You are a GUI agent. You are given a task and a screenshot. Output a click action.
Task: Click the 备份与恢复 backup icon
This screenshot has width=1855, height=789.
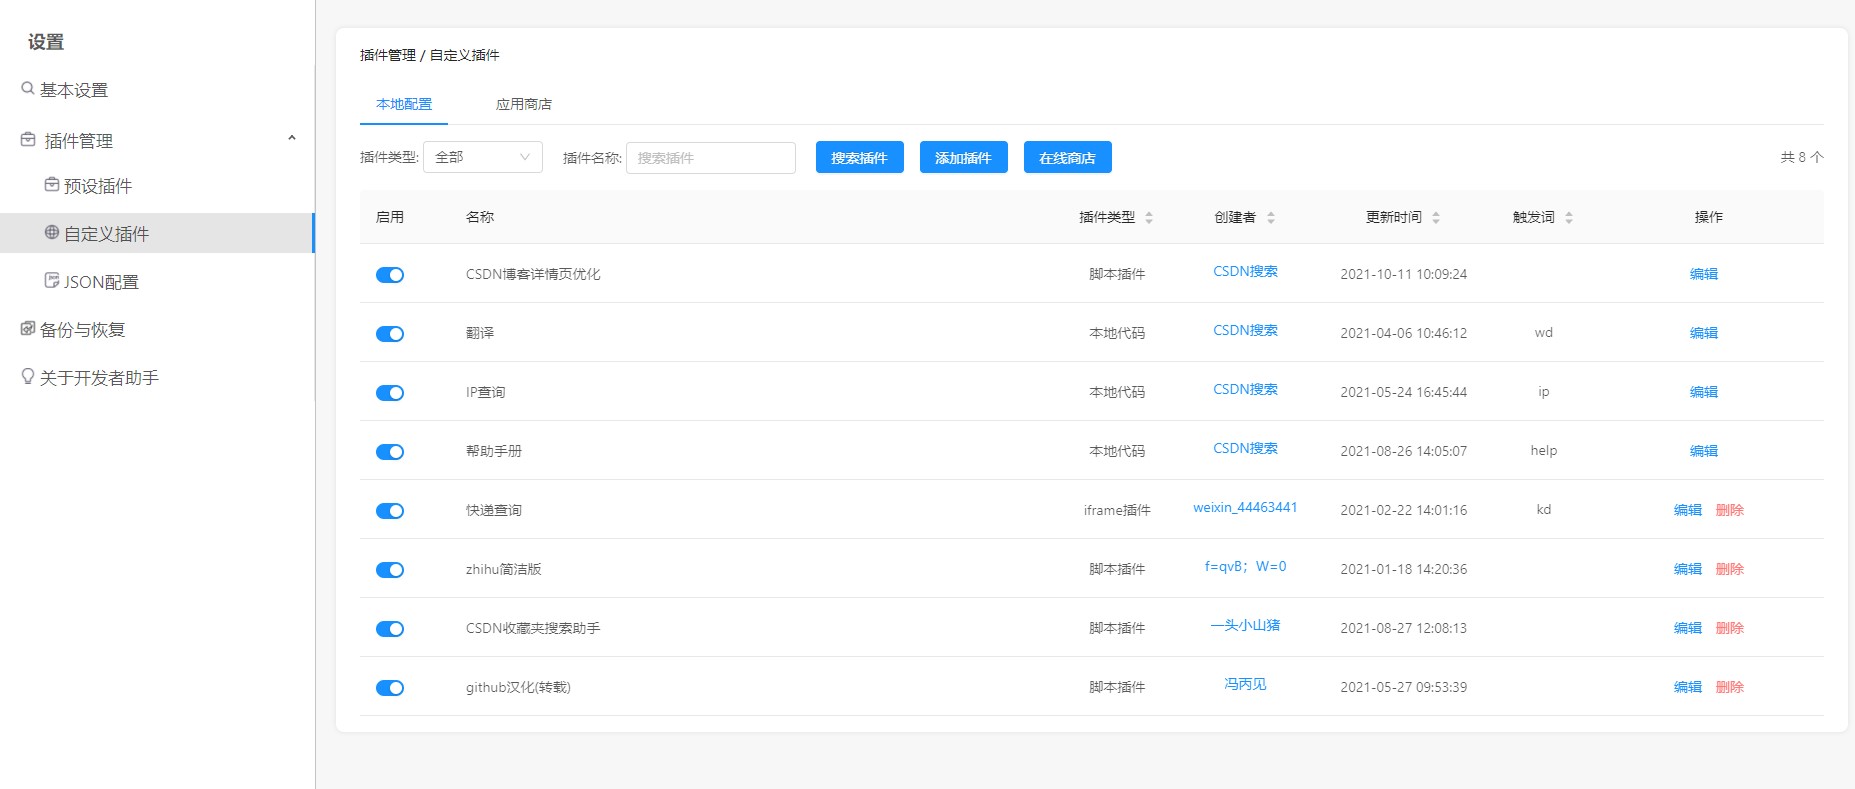tap(28, 328)
